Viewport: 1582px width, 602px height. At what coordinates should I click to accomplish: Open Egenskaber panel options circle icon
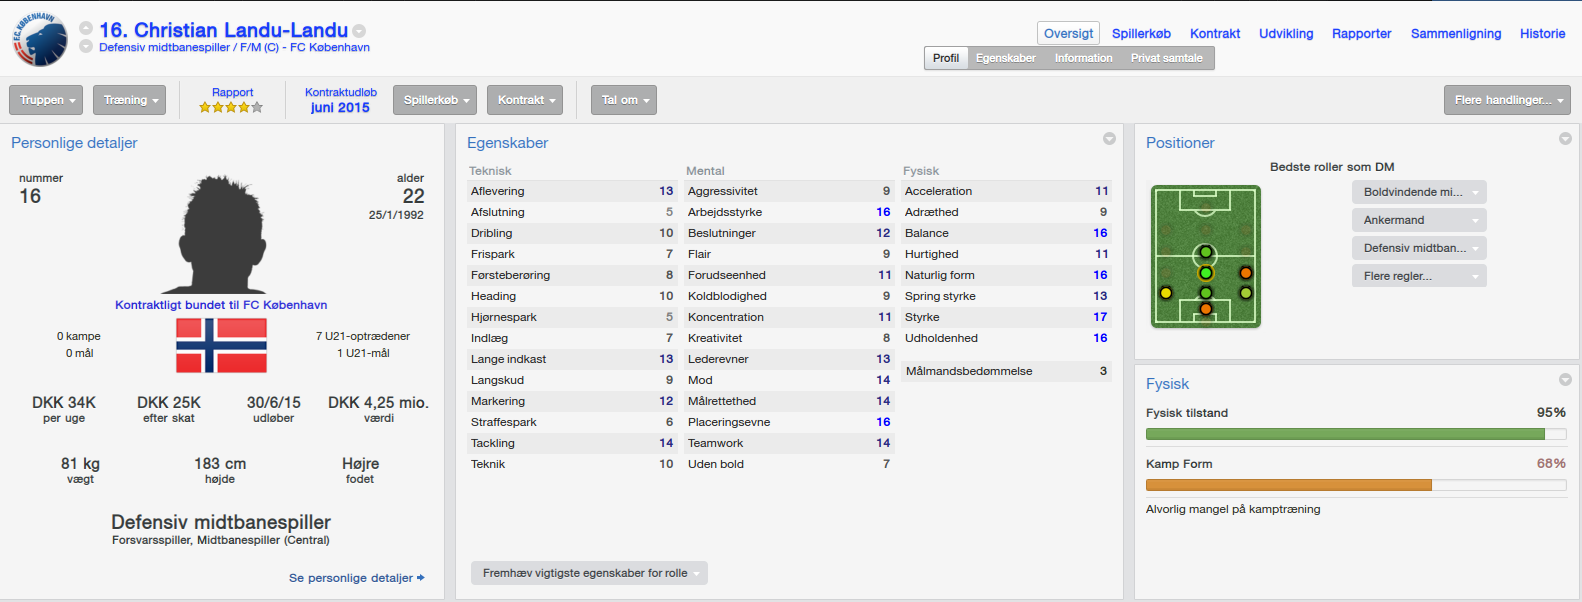pyautogui.click(x=1109, y=139)
